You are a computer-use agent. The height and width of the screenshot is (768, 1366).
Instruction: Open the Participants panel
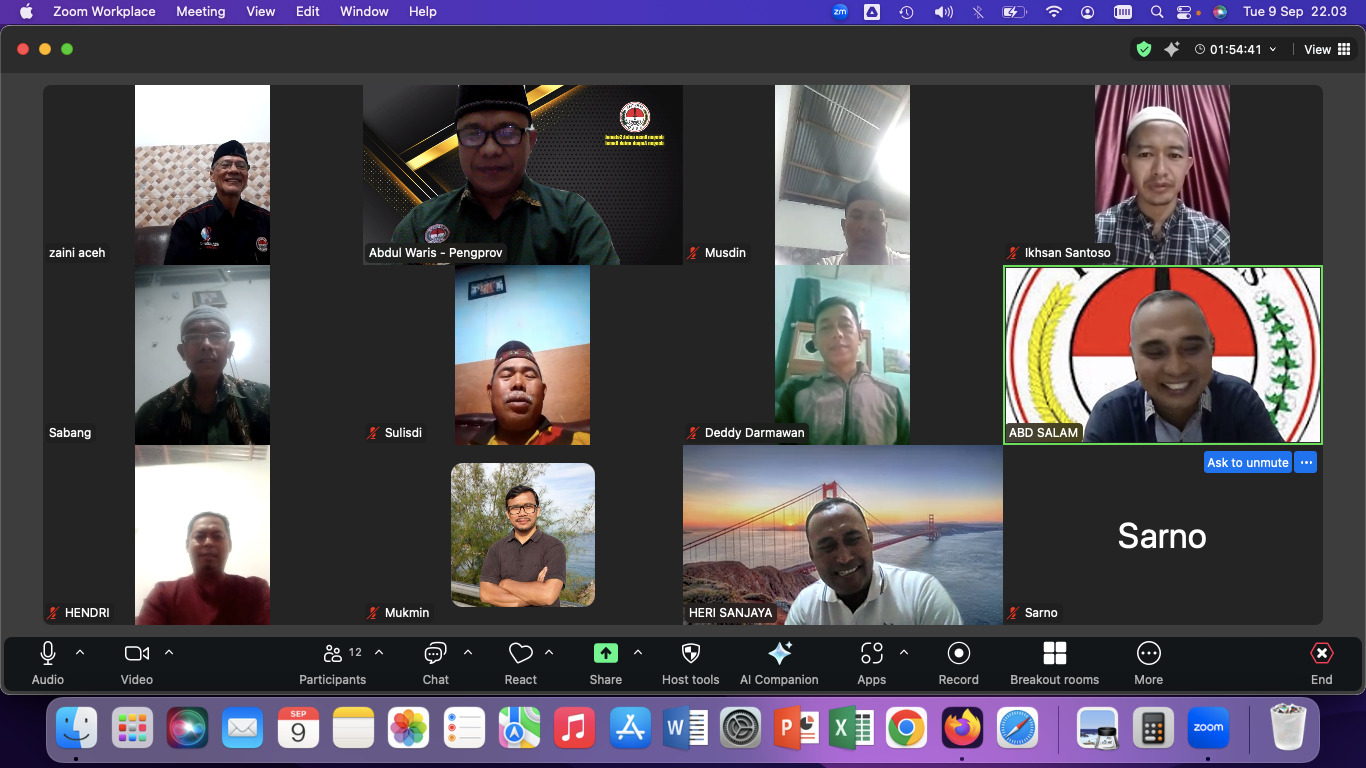333,662
